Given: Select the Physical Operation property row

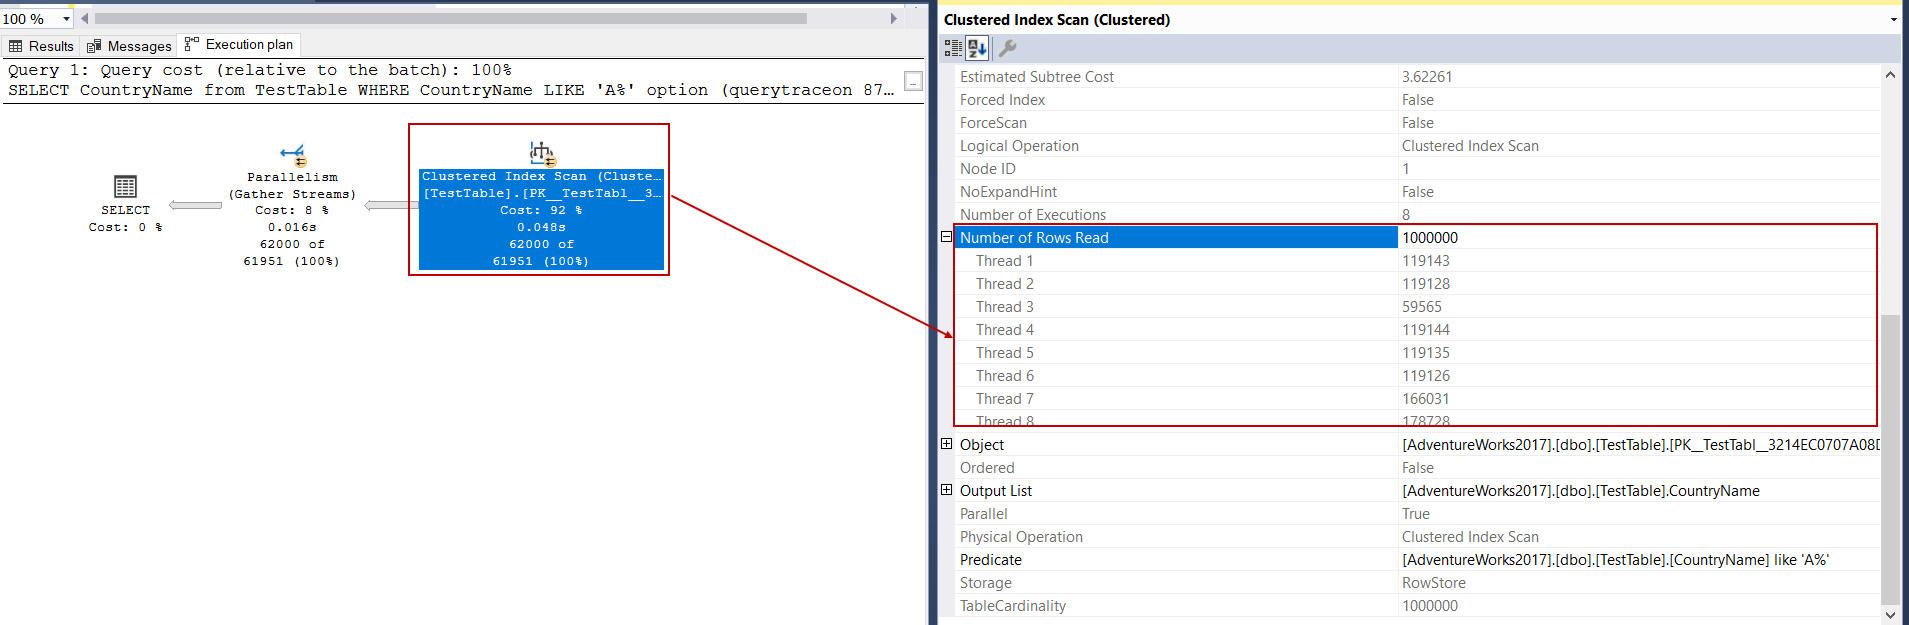Looking at the screenshot, I should pos(1417,537).
